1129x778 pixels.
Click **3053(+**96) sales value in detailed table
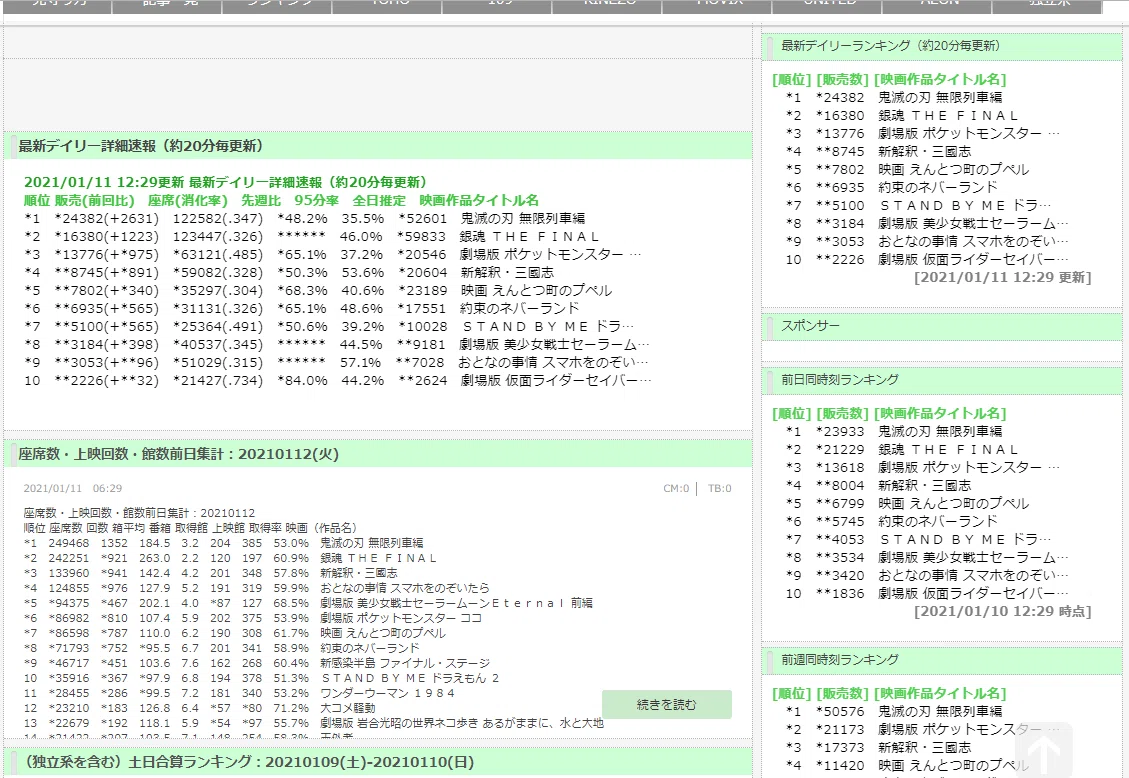point(107,362)
